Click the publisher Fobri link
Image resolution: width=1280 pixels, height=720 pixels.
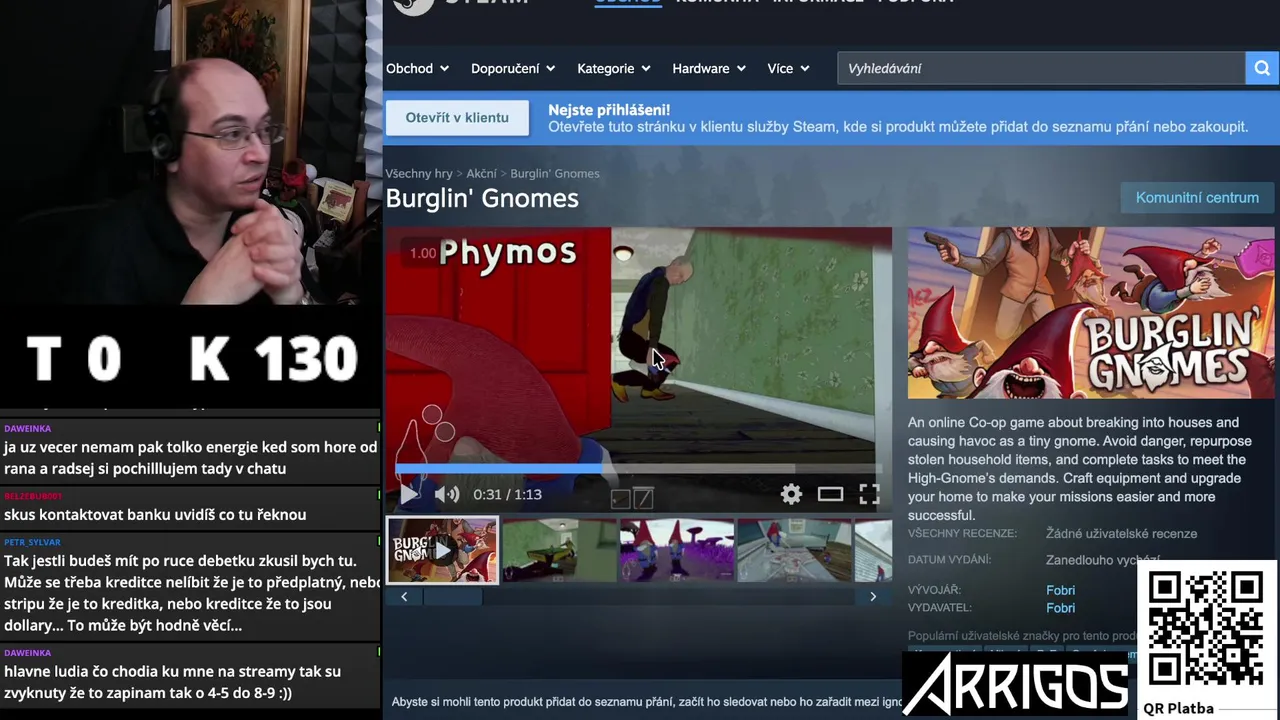pos(1060,608)
